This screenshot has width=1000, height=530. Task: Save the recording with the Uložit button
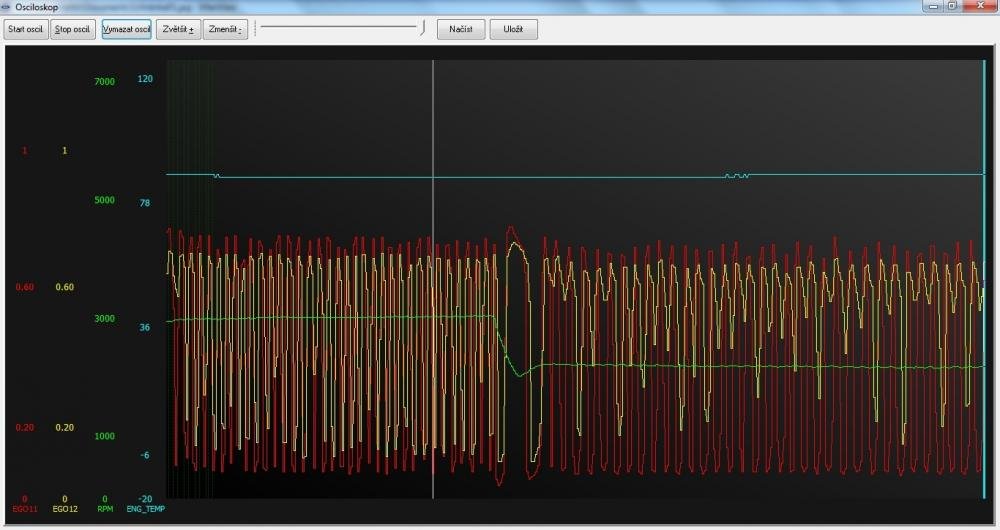513,29
